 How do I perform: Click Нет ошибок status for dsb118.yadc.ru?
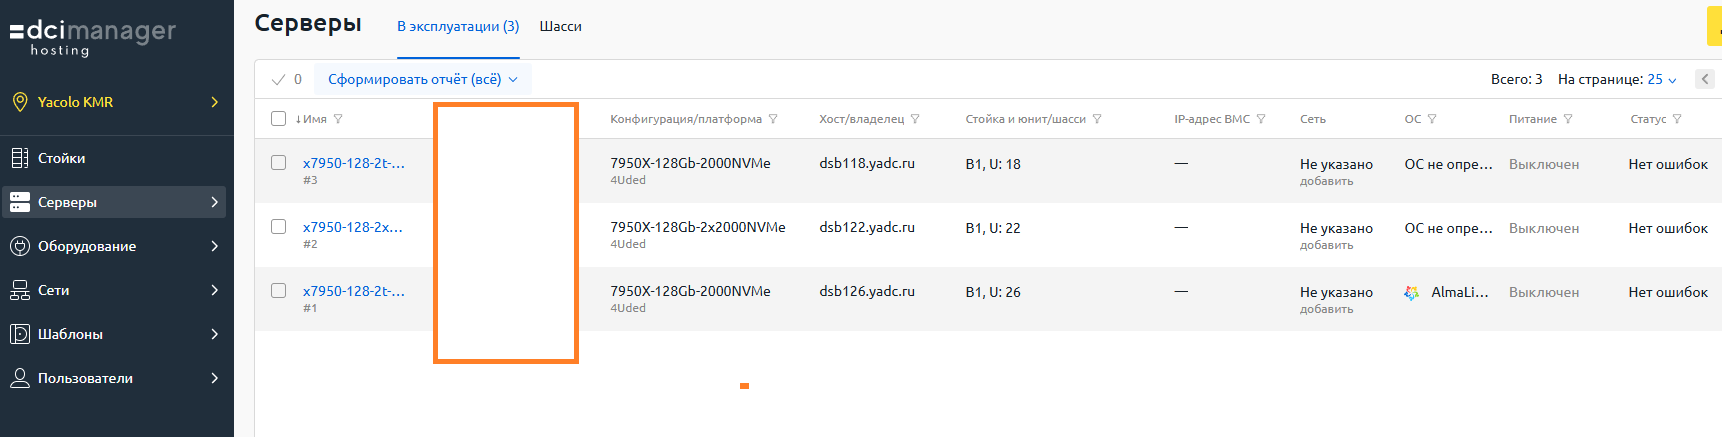[1668, 164]
